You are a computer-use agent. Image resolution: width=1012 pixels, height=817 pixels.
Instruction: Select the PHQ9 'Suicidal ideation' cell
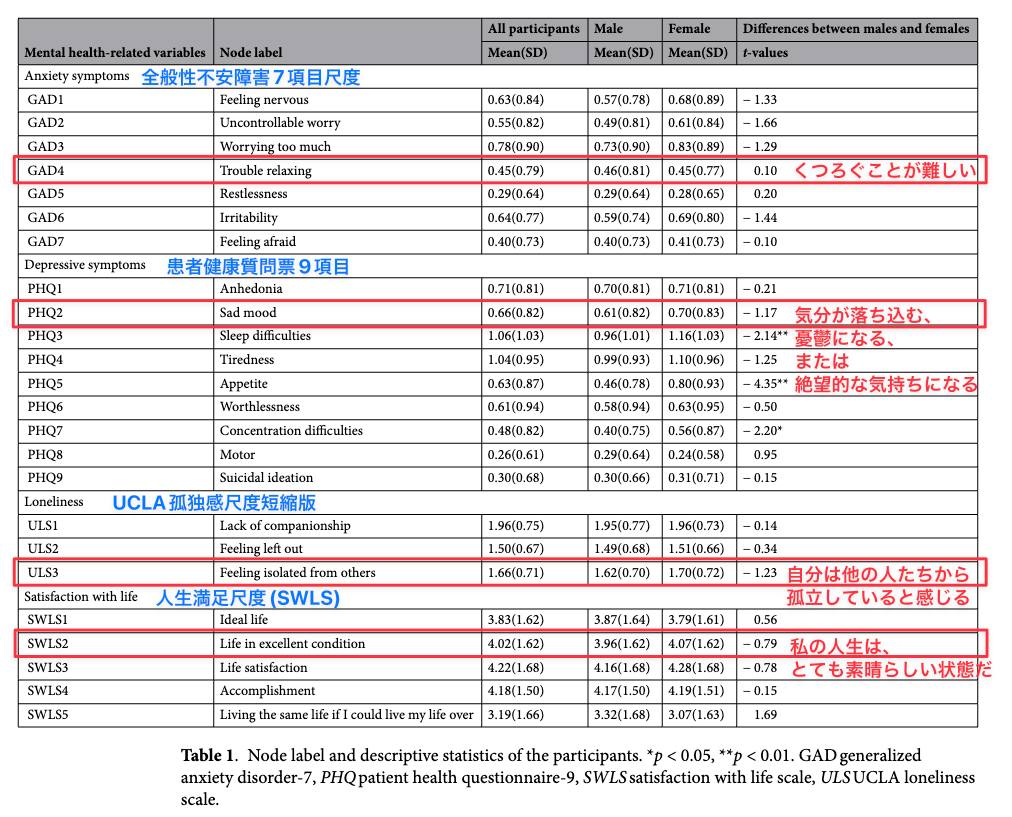267,478
